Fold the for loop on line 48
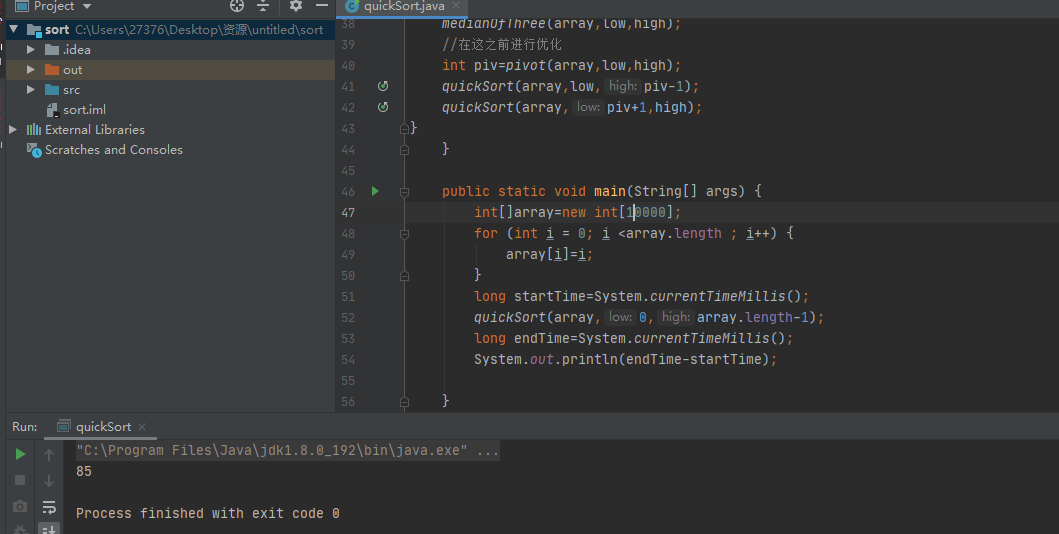The height and width of the screenshot is (534, 1059). [404, 234]
